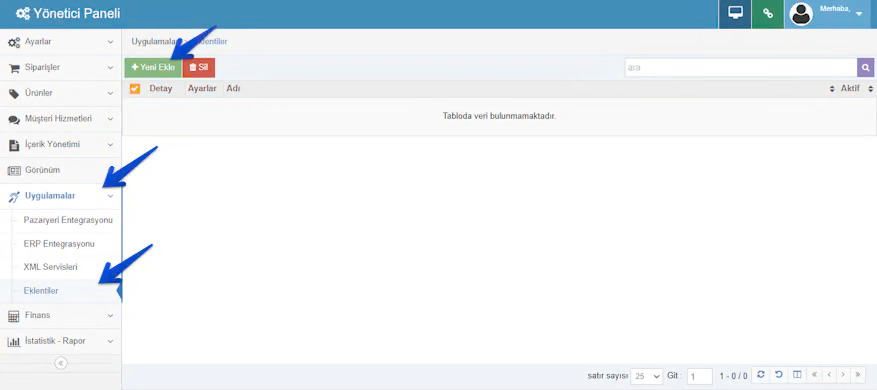The height and width of the screenshot is (390, 877).
Task: Toggle the select-all checkbox in table header
Action: [134, 88]
